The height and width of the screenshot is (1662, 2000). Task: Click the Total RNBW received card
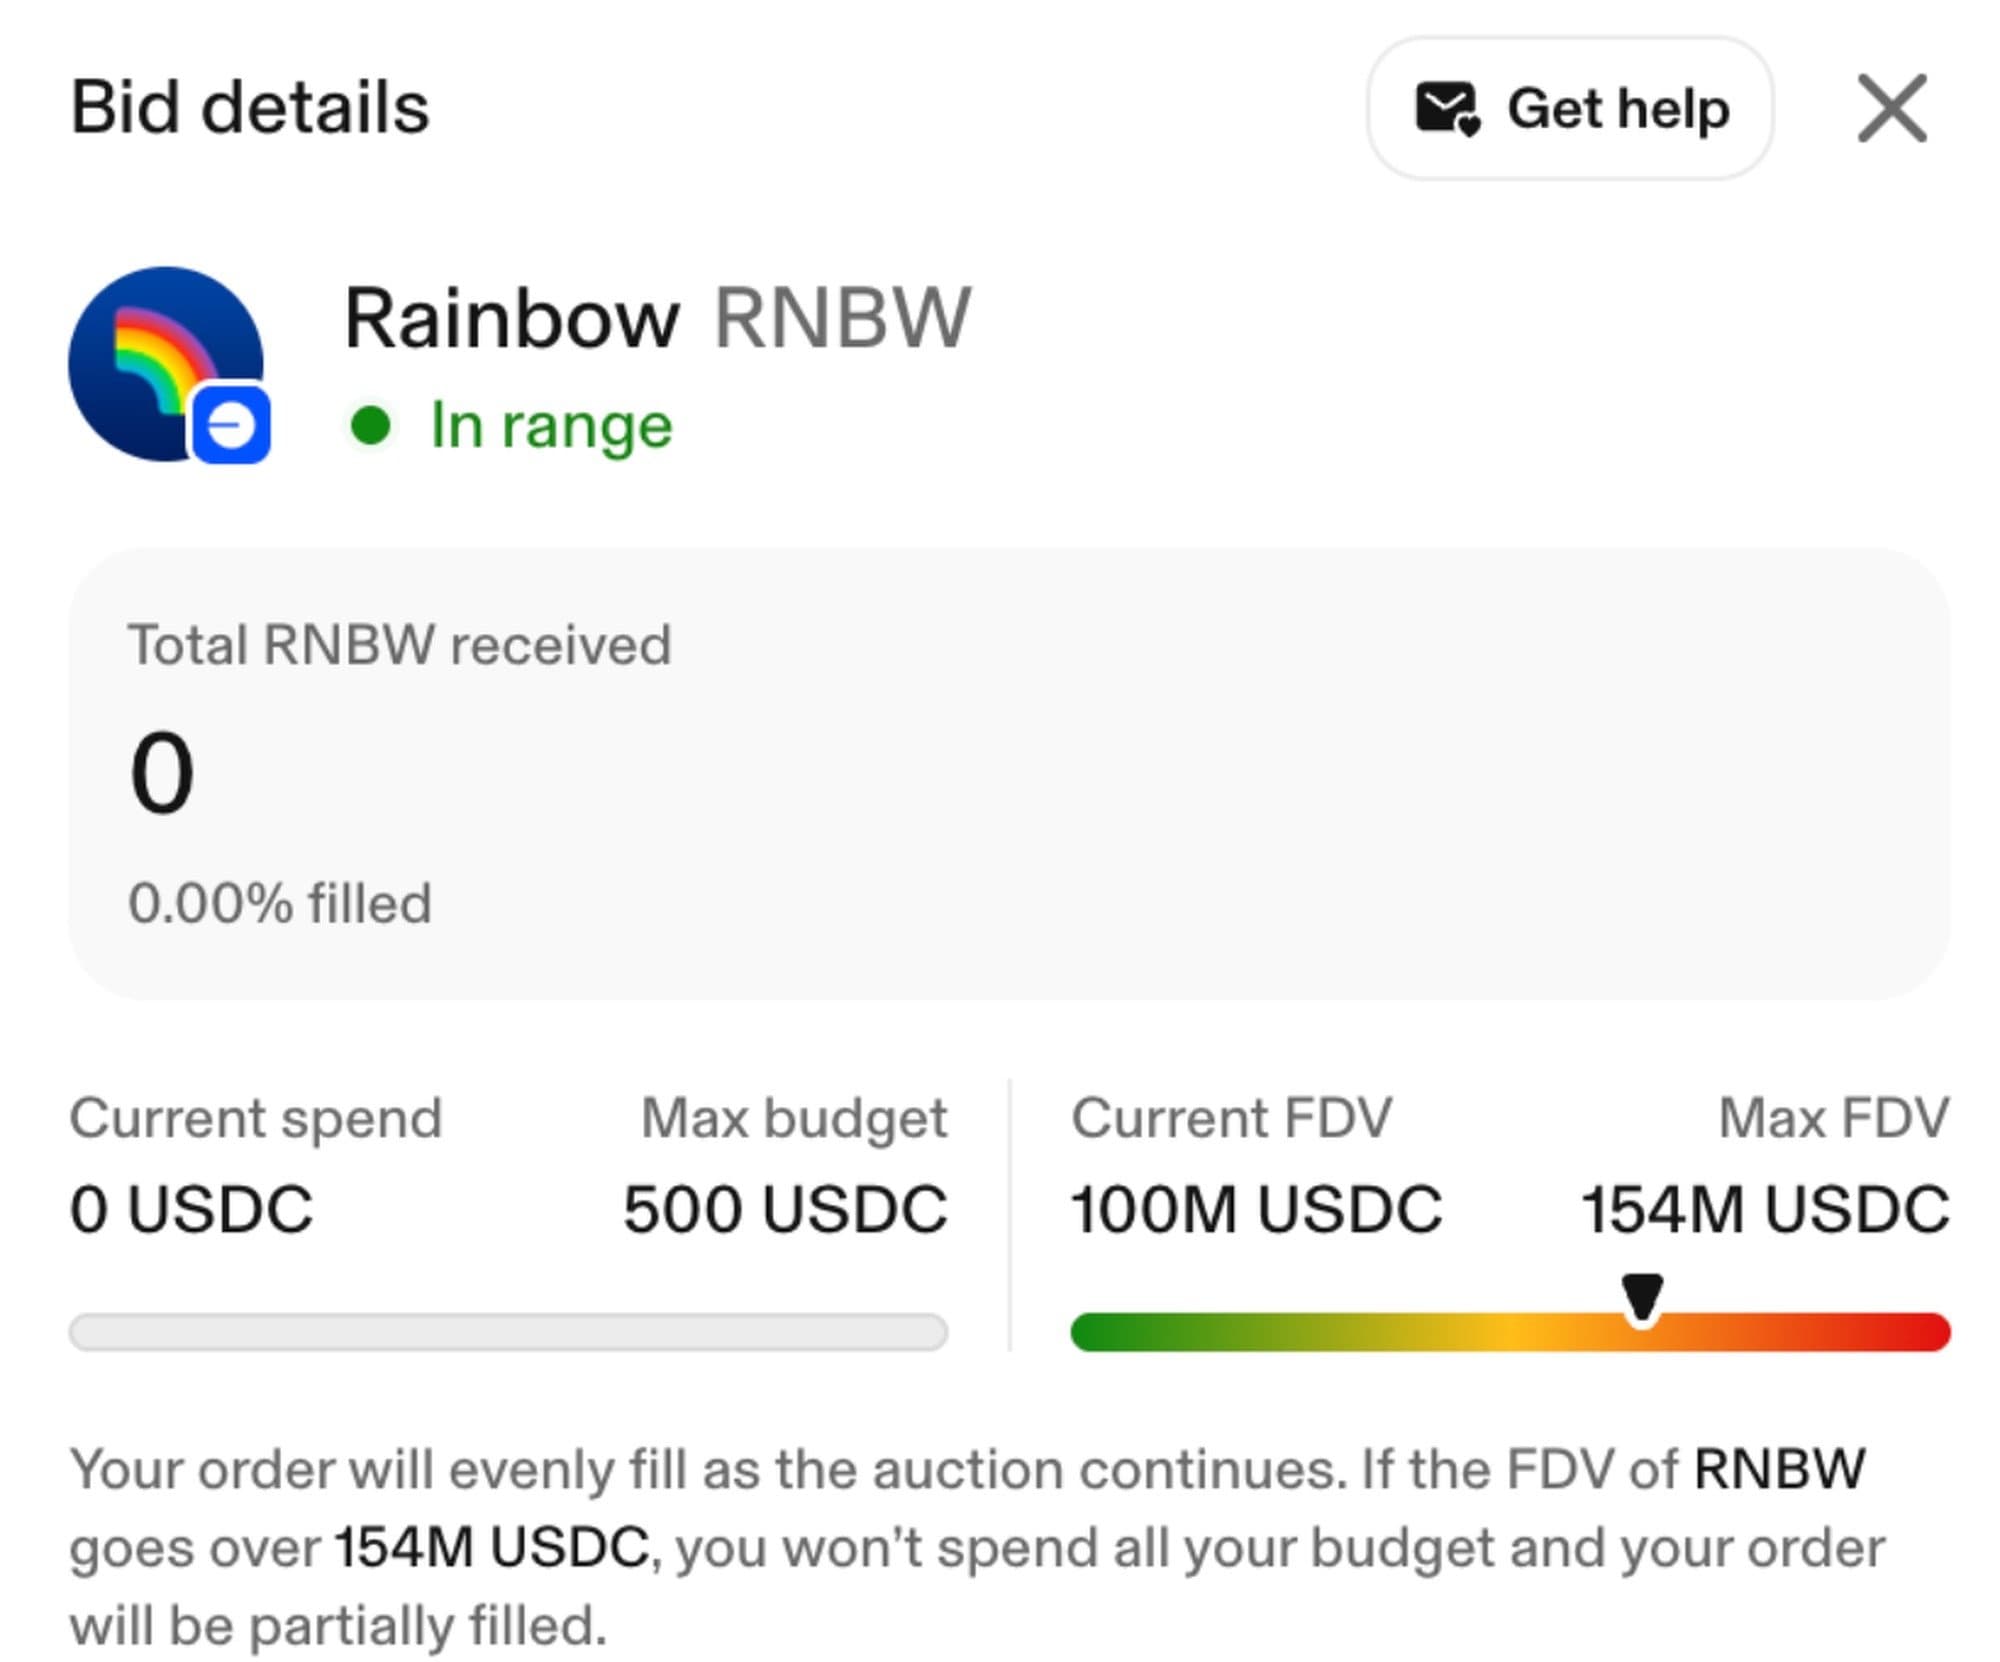click(x=1008, y=773)
